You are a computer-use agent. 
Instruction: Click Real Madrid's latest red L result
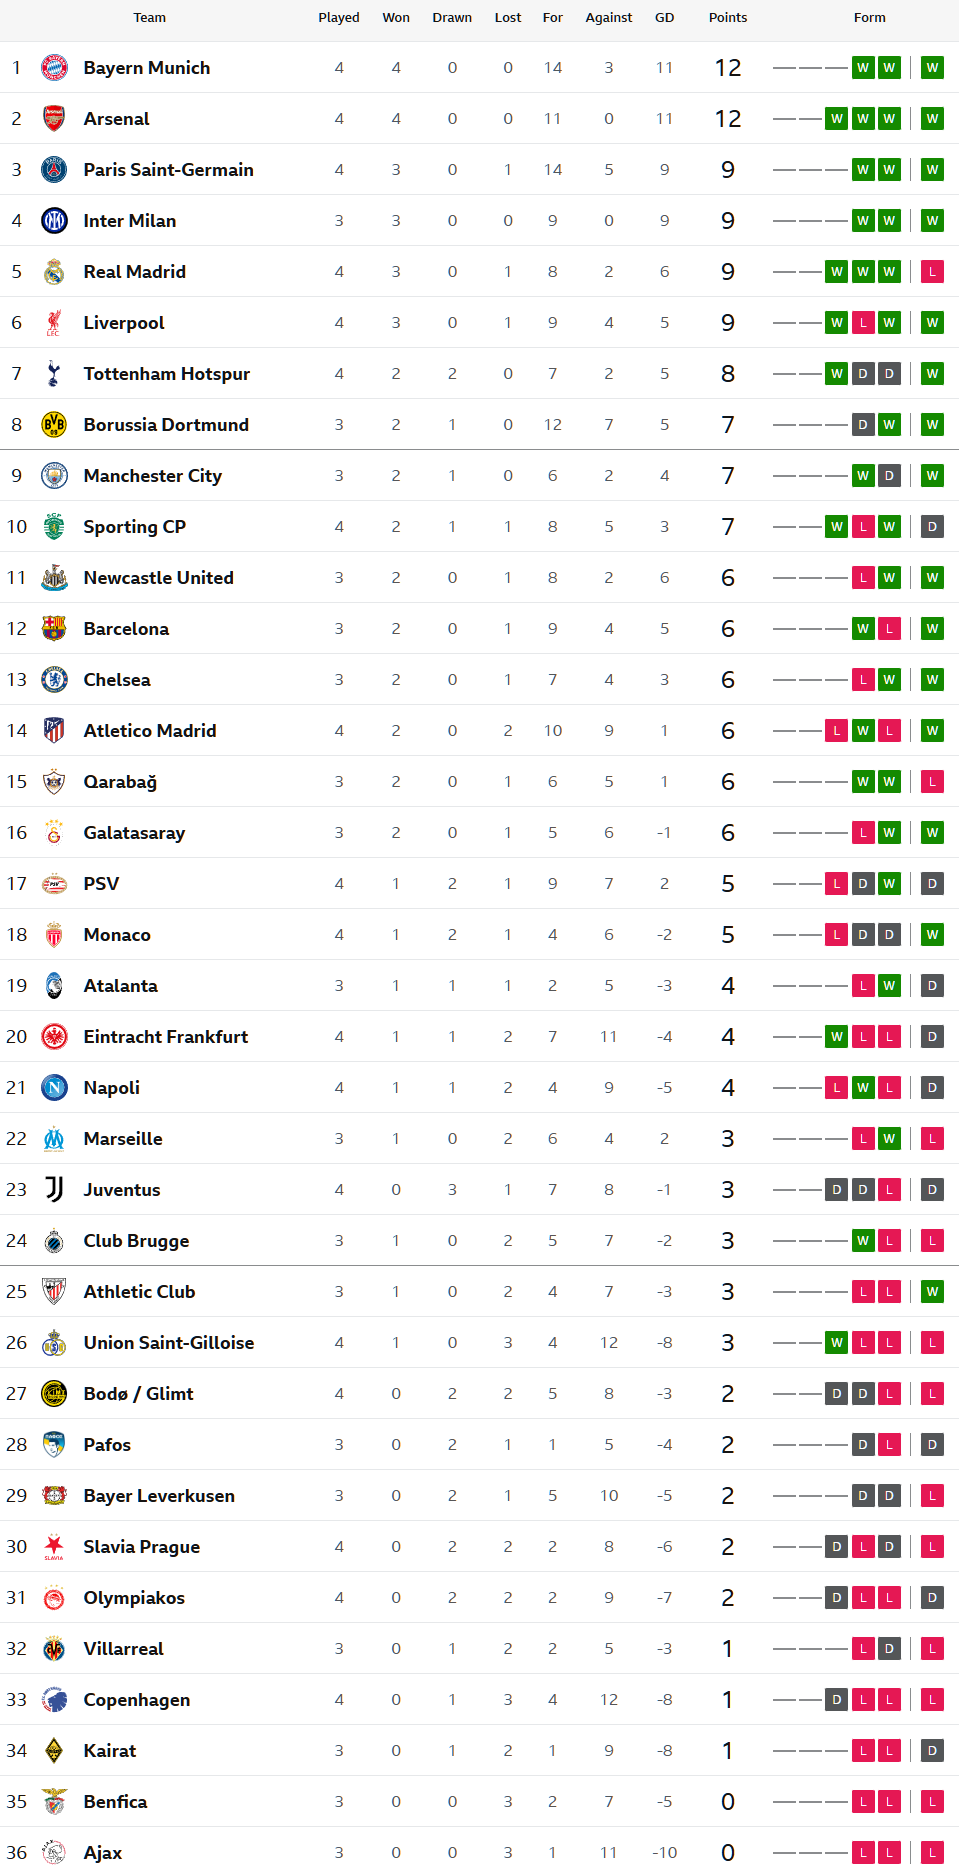(932, 272)
